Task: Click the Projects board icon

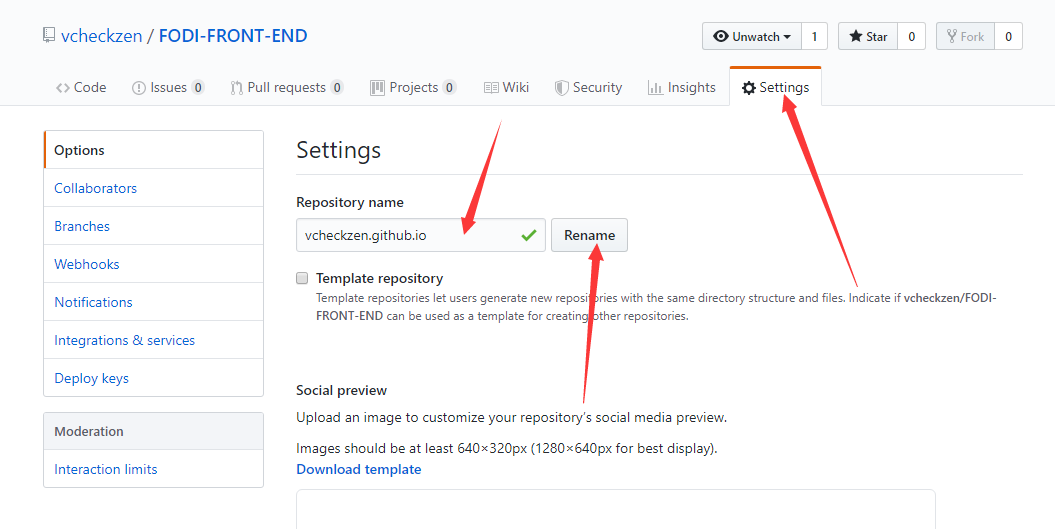Action: pos(377,87)
